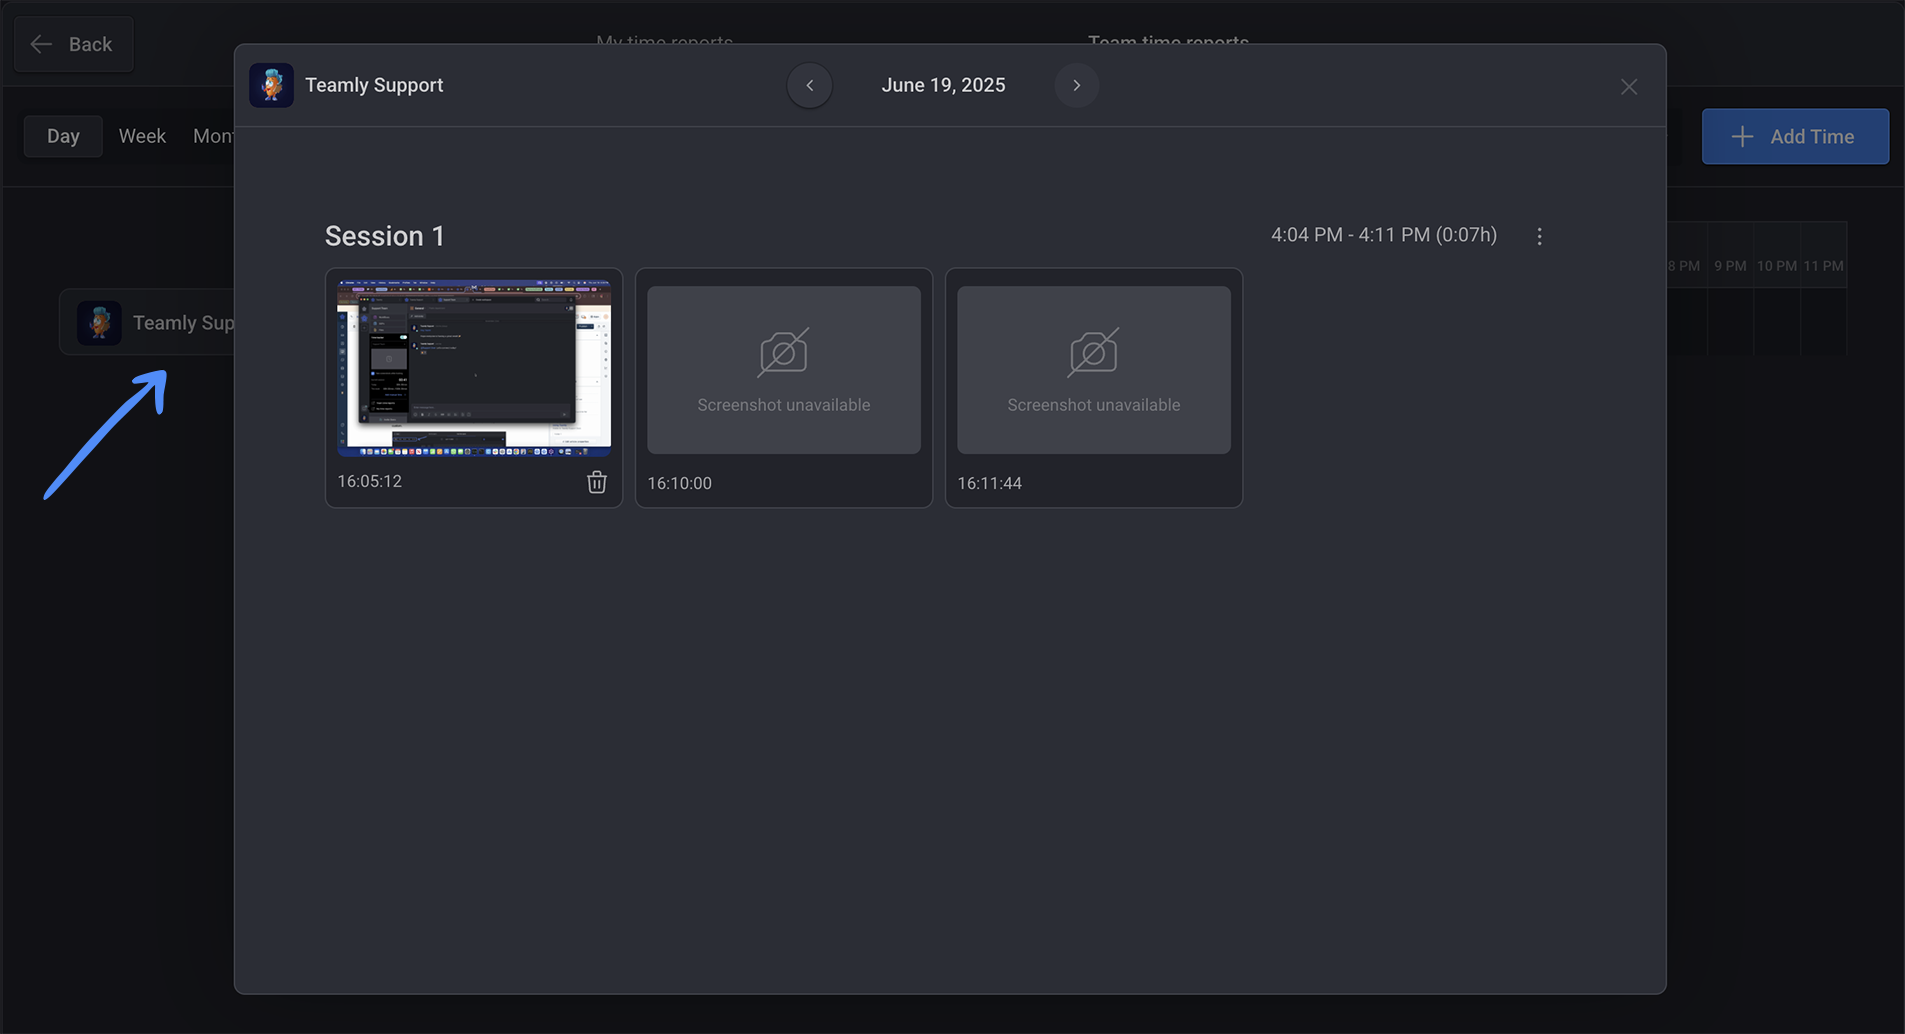Switch to the Week view tab
Image resolution: width=1905 pixels, height=1034 pixels.
[x=142, y=136]
